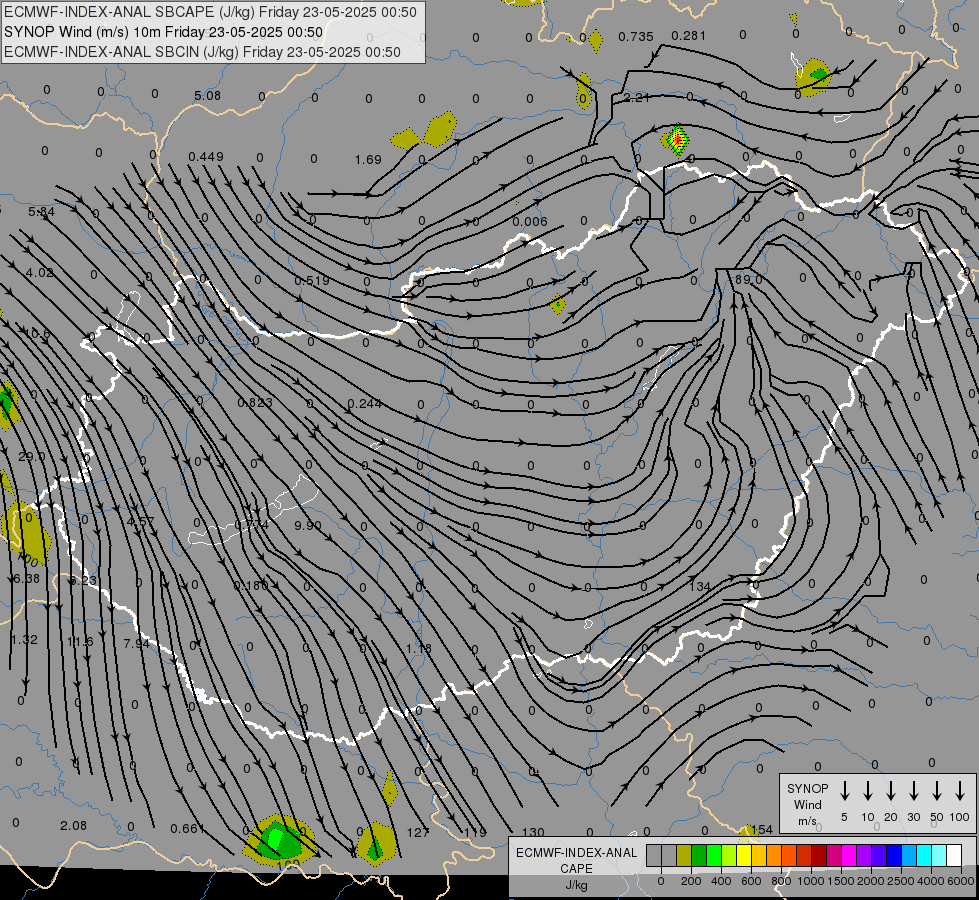The width and height of the screenshot is (979, 900).
Task: Click the 2500 tick label on the CAPE scale
Action: coord(901,881)
